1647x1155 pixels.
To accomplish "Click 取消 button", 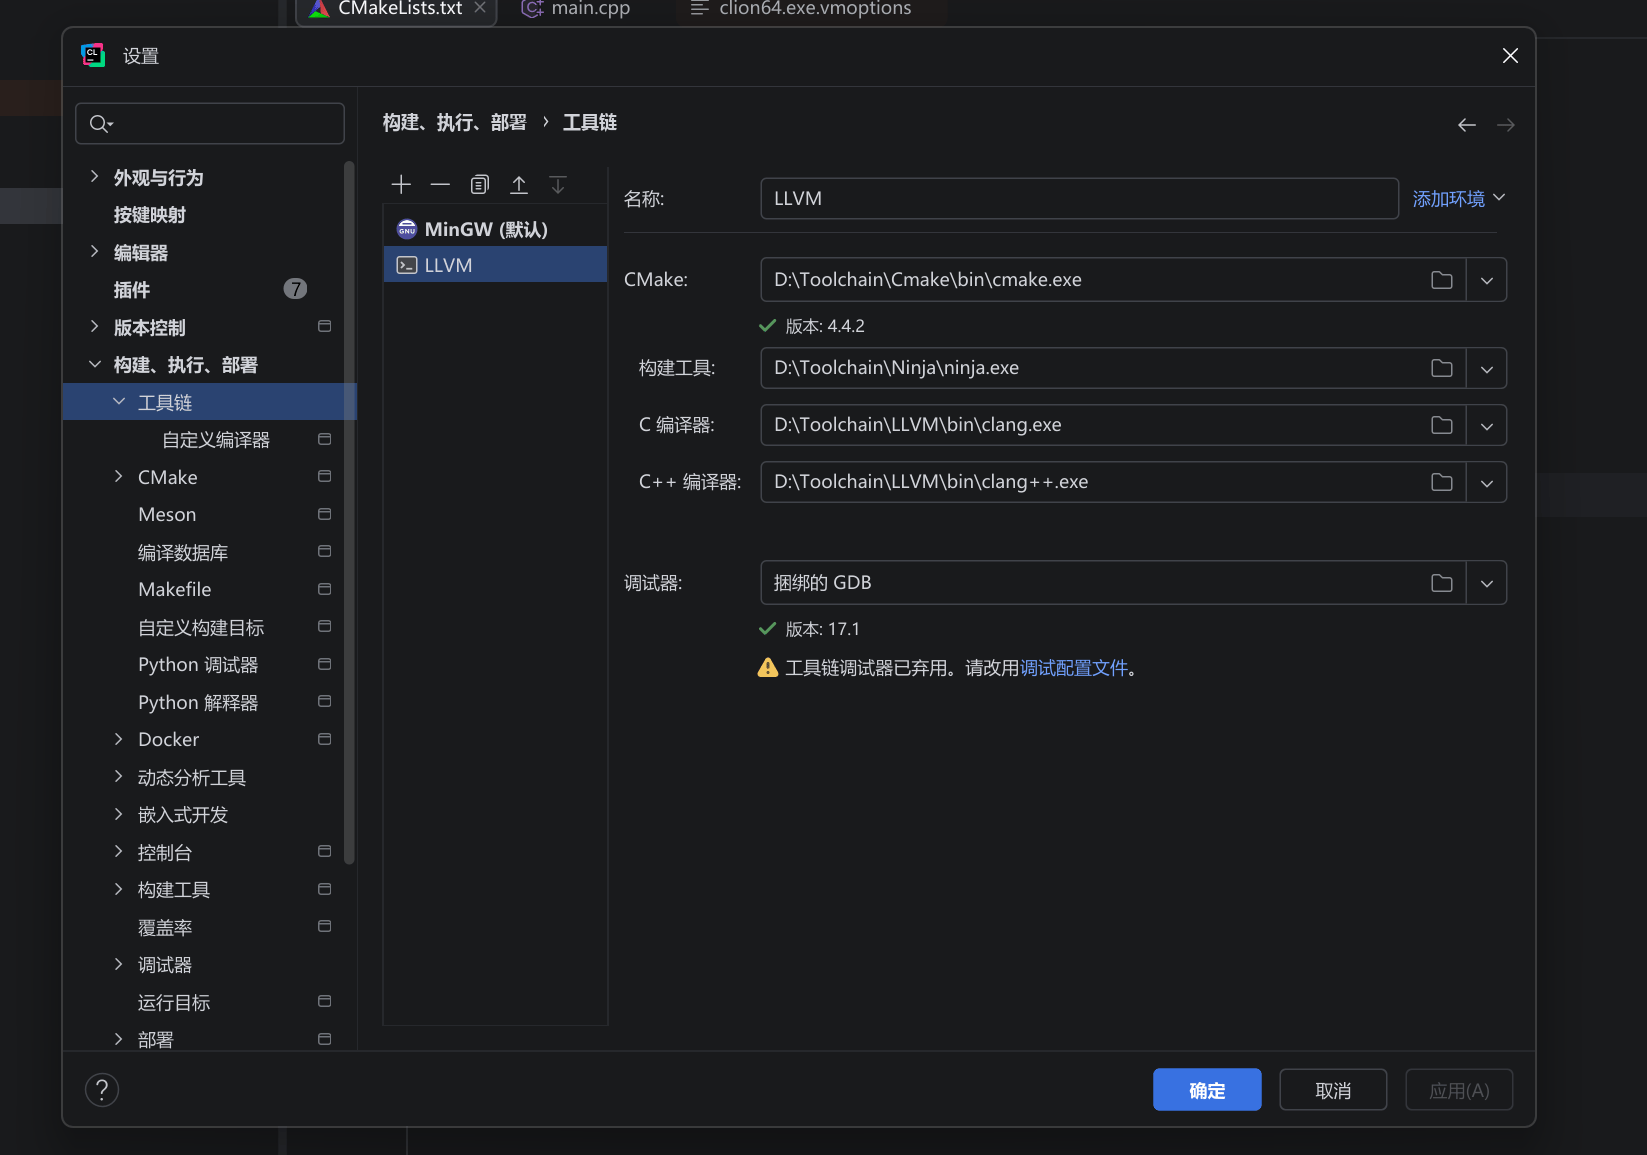I will pyautogui.click(x=1333, y=1090).
